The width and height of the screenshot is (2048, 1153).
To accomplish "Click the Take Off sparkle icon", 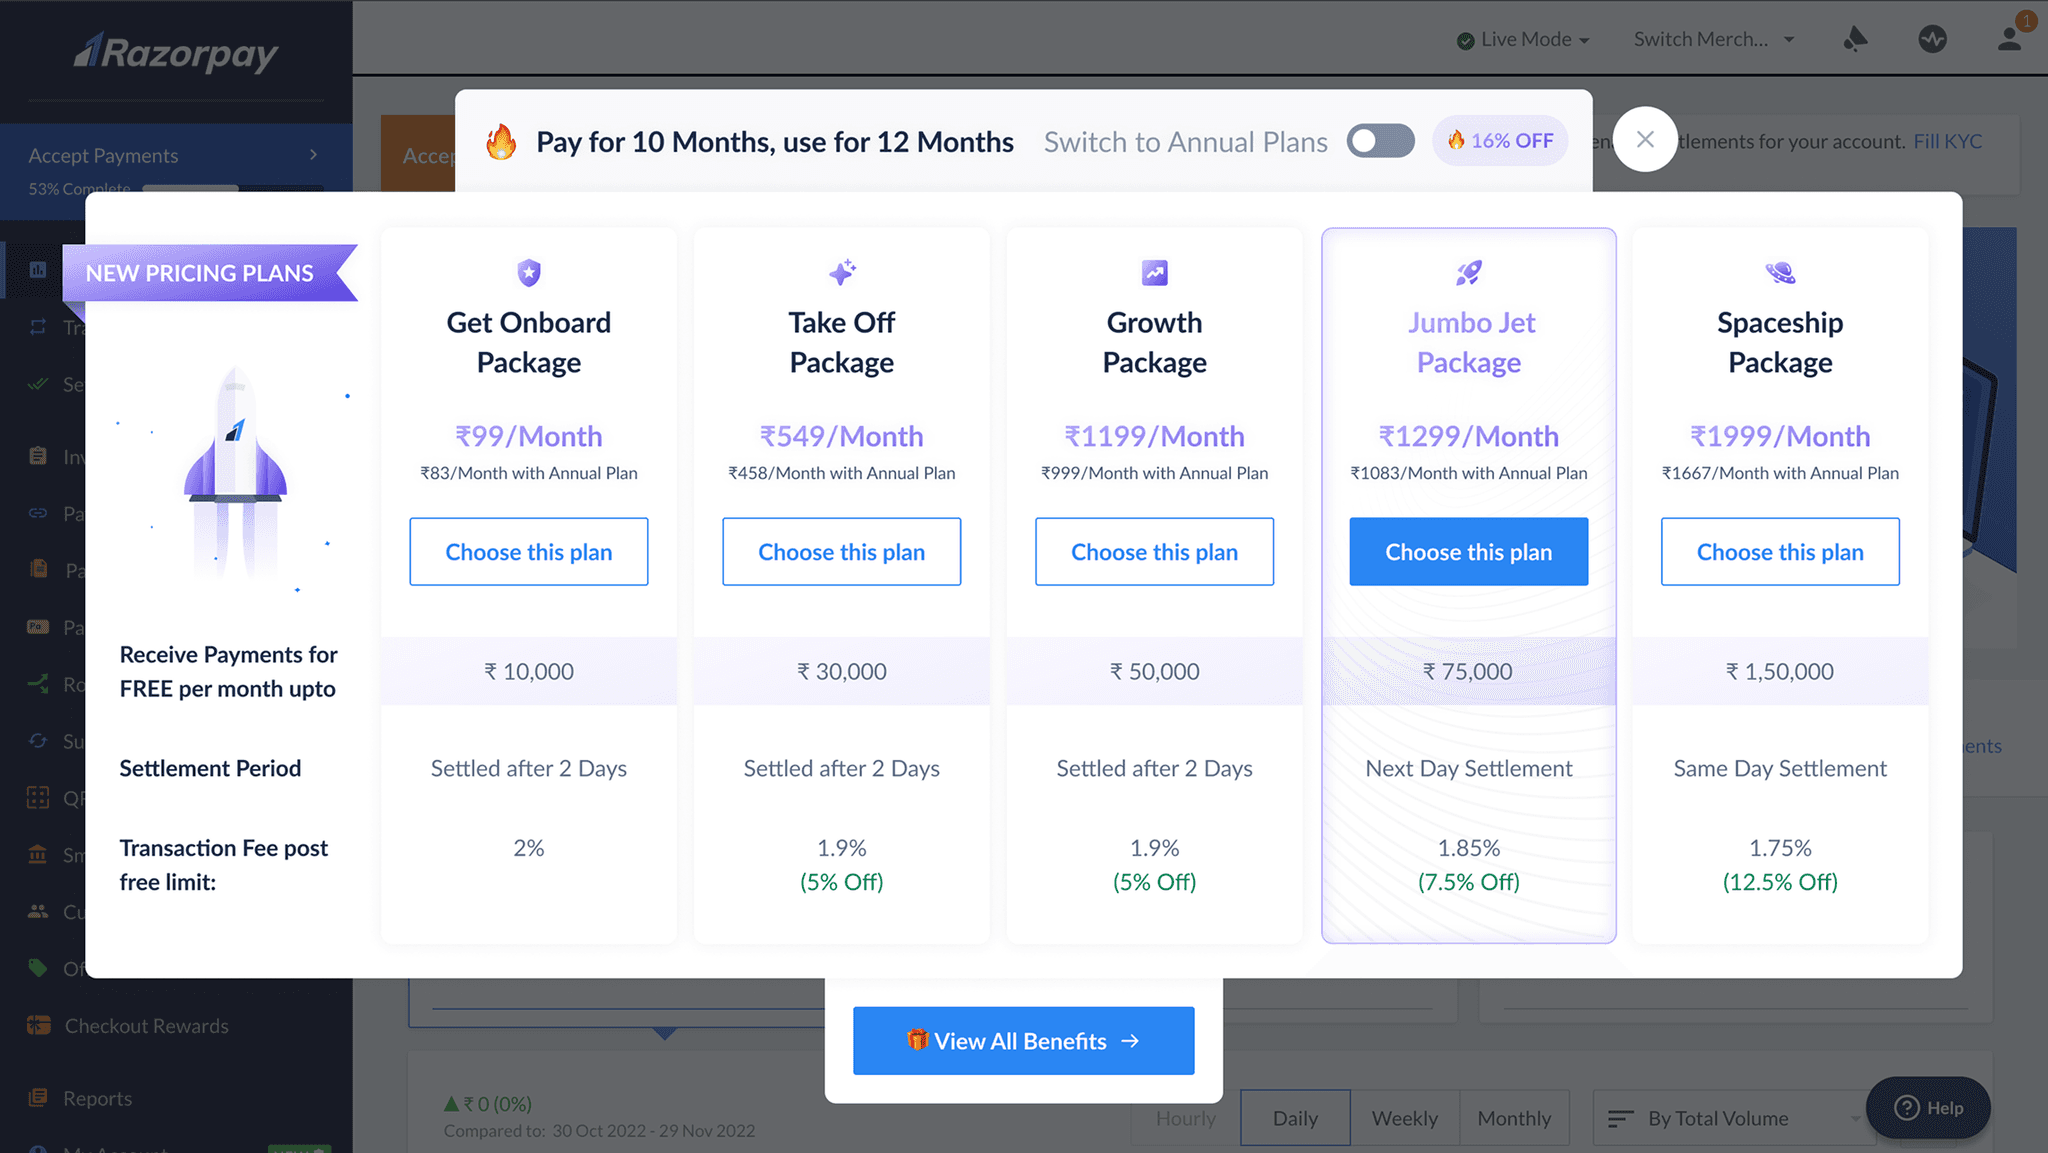I will tap(842, 272).
